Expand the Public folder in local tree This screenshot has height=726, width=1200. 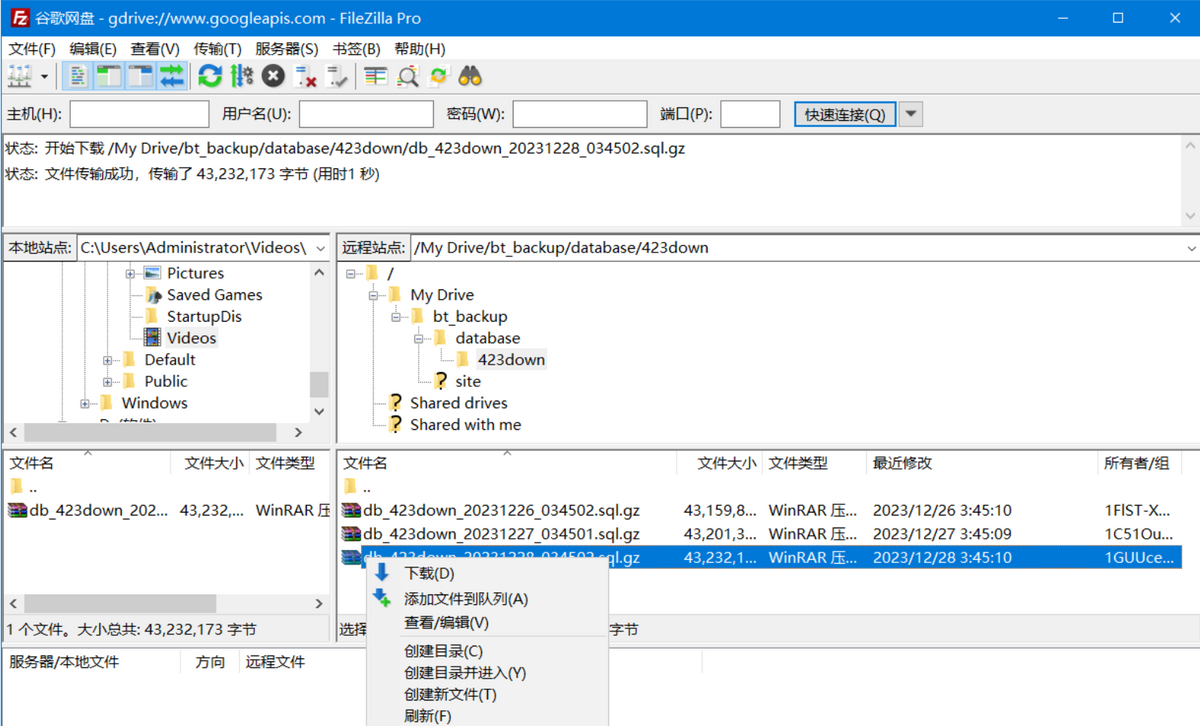point(108,382)
